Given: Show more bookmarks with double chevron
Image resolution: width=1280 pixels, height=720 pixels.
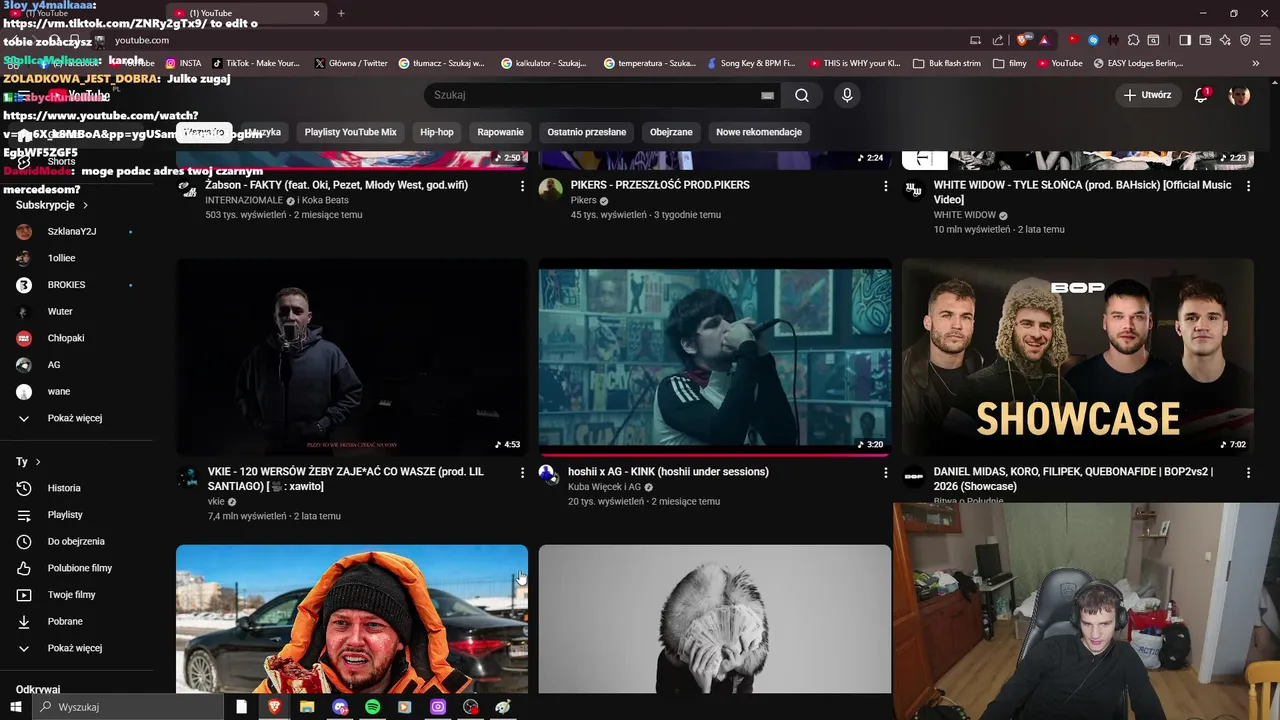Looking at the screenshot, I should click(x=1256, y=63).
